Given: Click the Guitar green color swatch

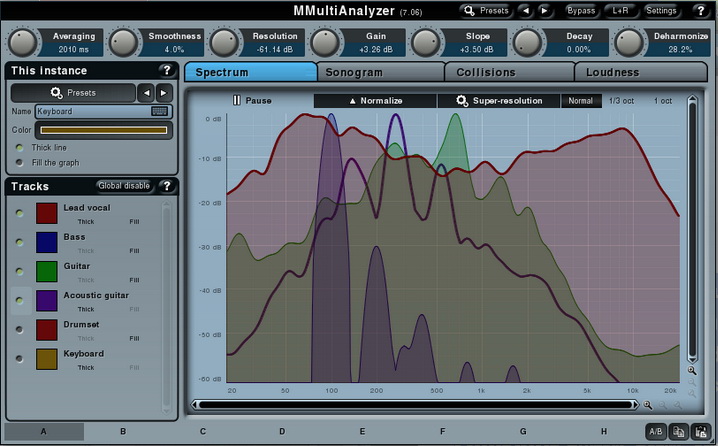Looking at the screenshot, I should (47, 272).
